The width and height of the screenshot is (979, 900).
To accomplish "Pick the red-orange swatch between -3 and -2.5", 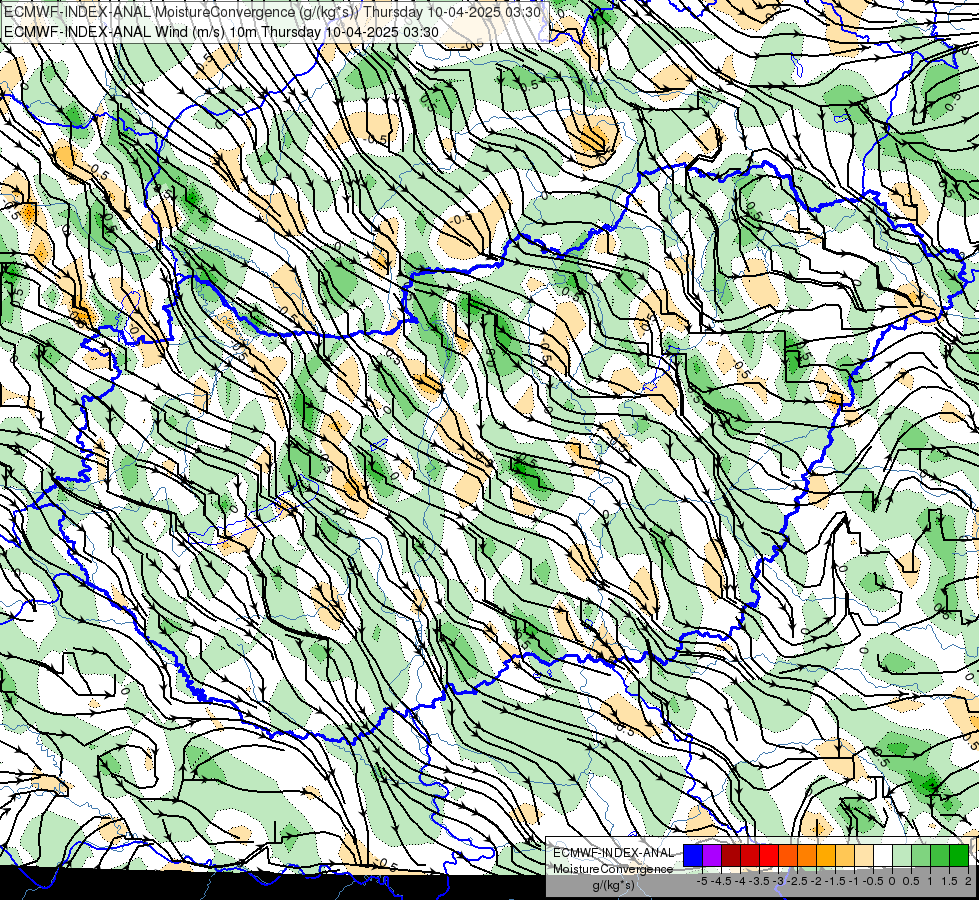I will pos(788,856).
